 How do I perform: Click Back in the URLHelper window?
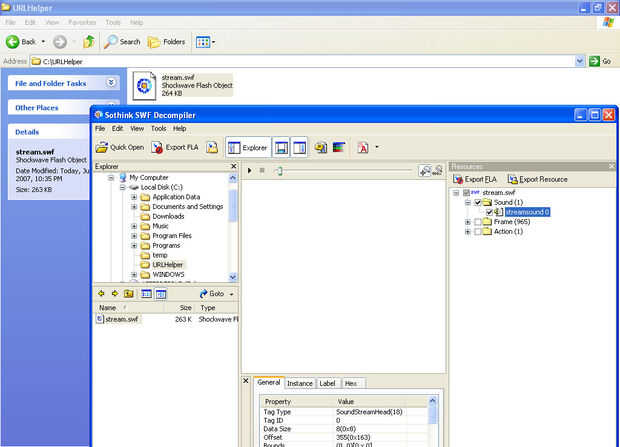click(22, 42)
